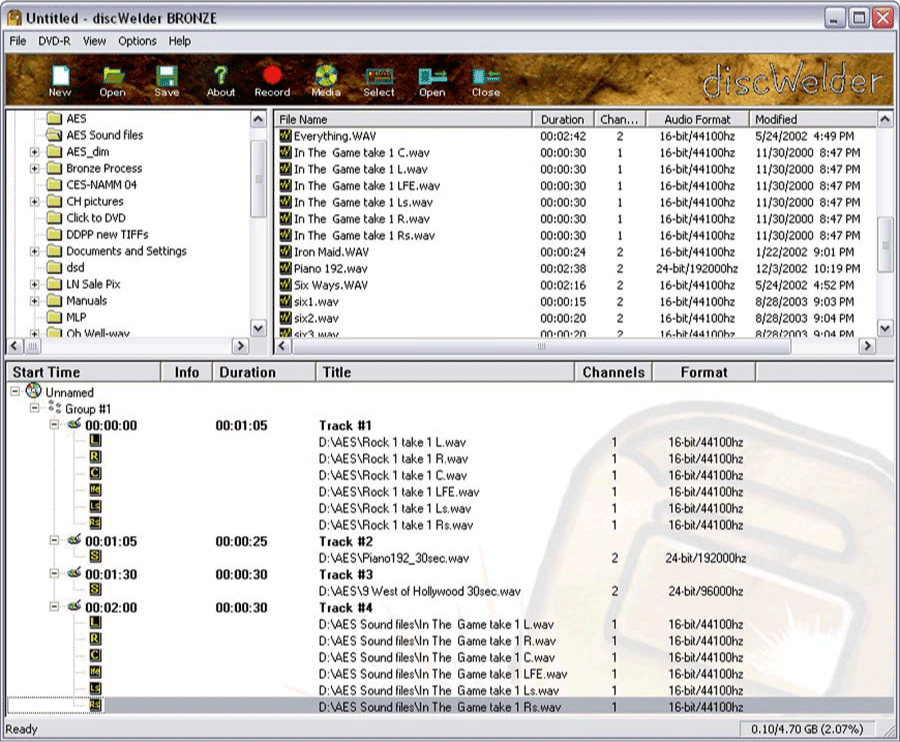Select the L channel icon under Track #4
The width and height of the screenshot is (900, 742).
pyautogui.click(x=95, y=623)
